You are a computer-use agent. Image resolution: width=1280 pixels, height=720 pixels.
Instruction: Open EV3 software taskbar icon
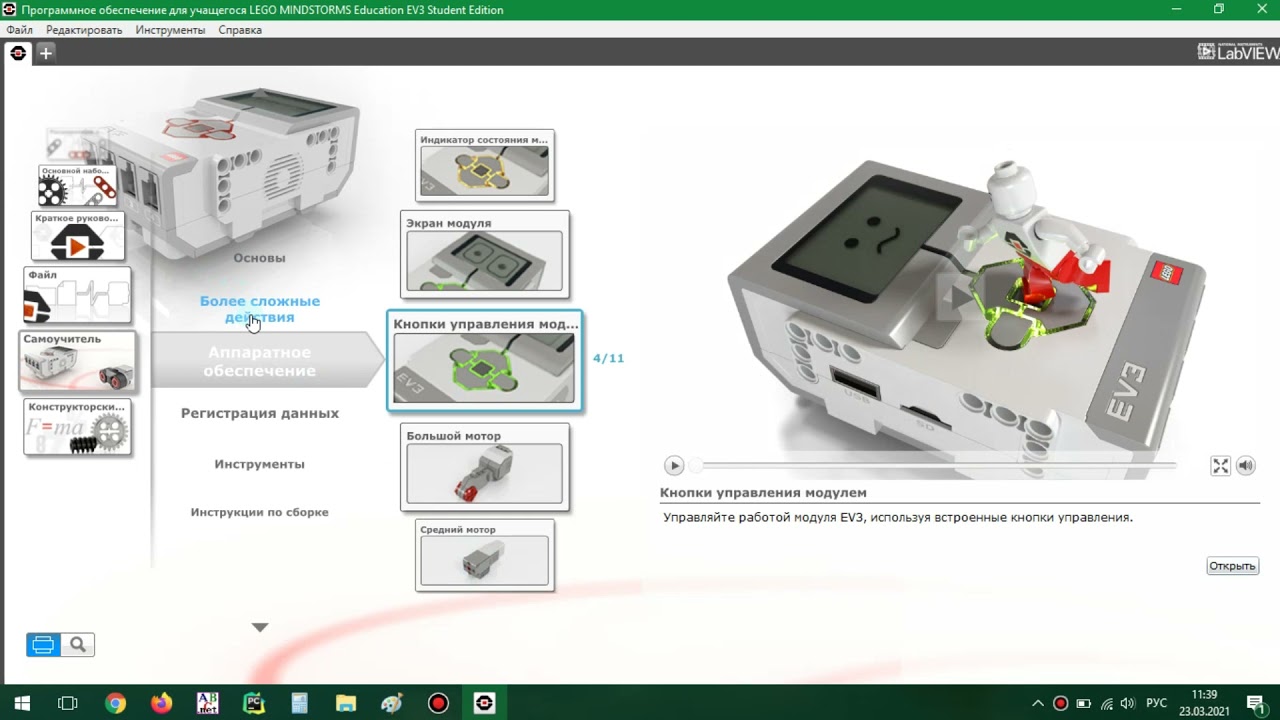[484, 703]
